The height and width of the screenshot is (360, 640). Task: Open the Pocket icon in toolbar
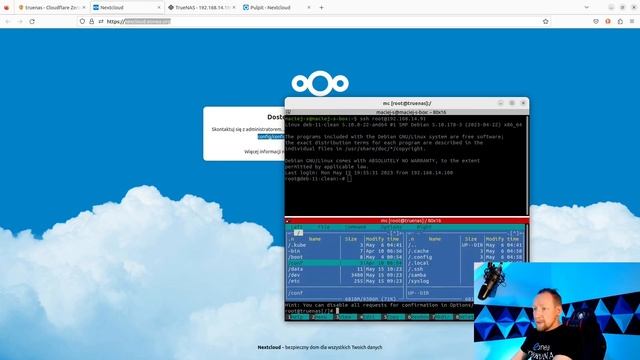(x=596, y=21)
